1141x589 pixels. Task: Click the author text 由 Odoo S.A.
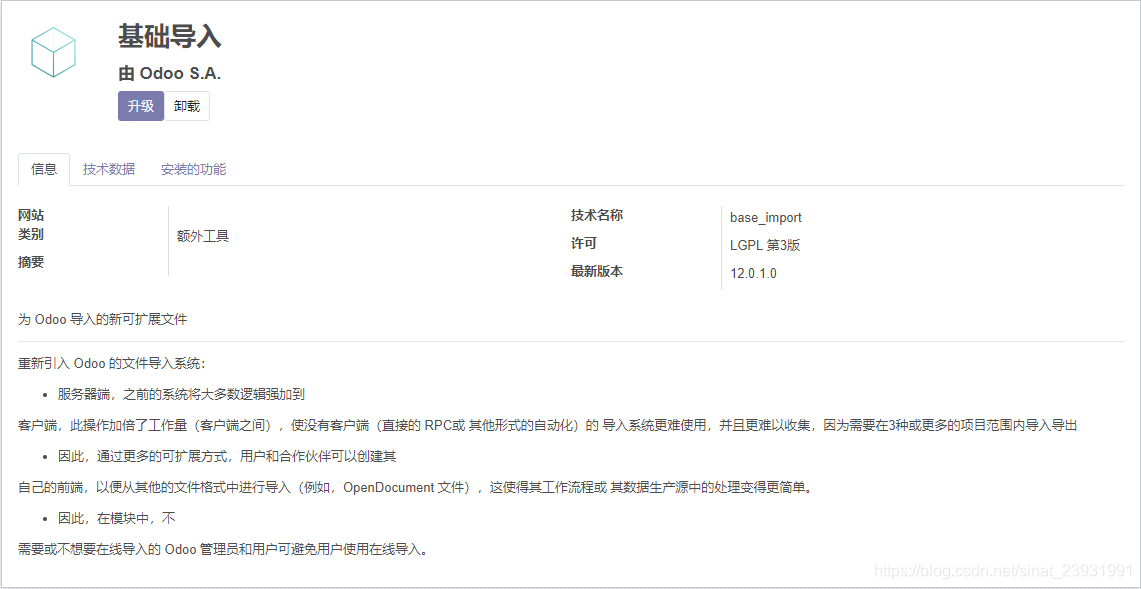[x=170, y=74]
